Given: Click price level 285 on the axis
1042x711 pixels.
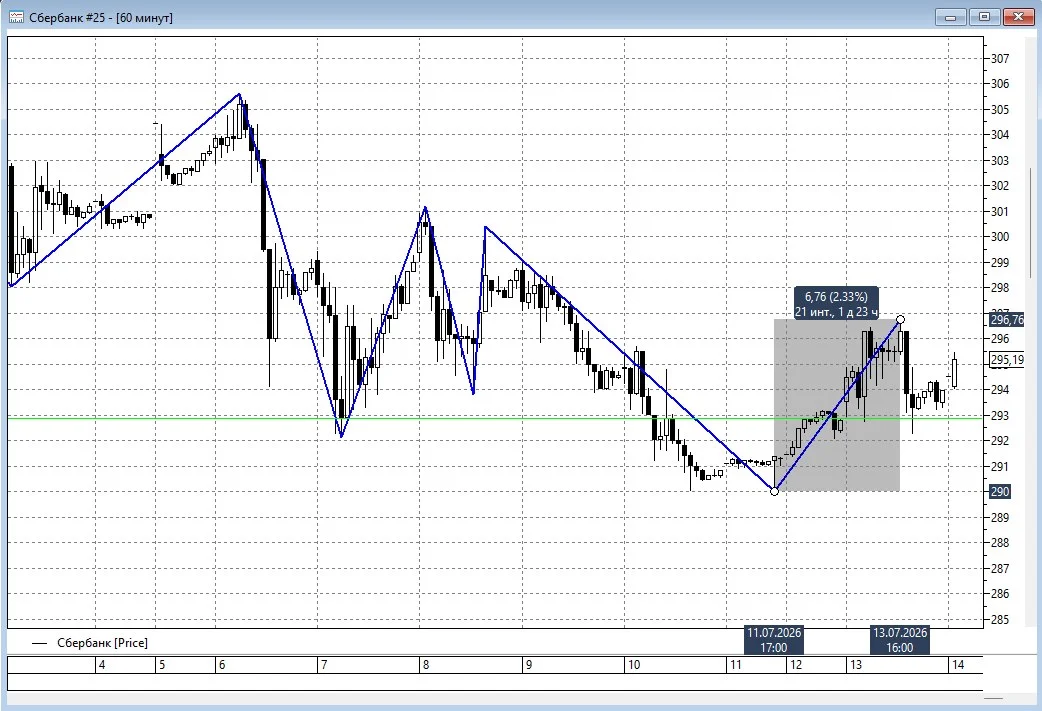Looking at the screenshot, I should (x=1000, y=620).
